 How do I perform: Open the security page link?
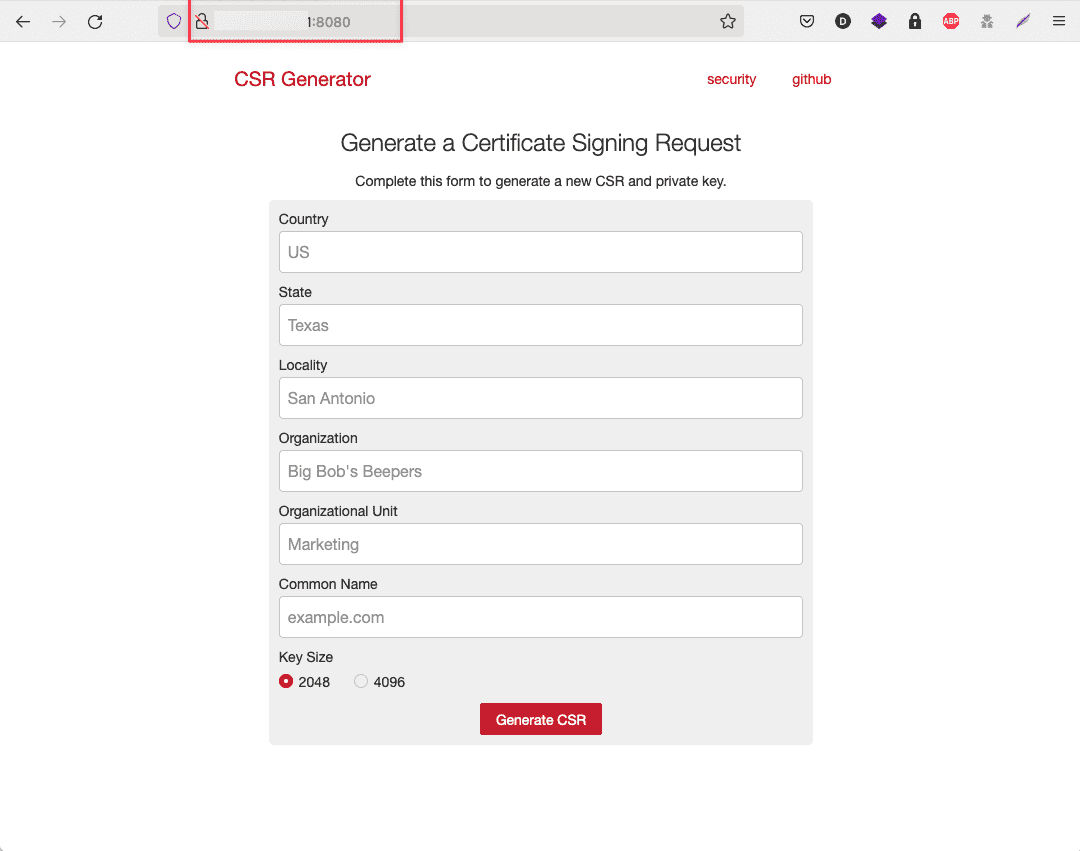pos(731,80)
